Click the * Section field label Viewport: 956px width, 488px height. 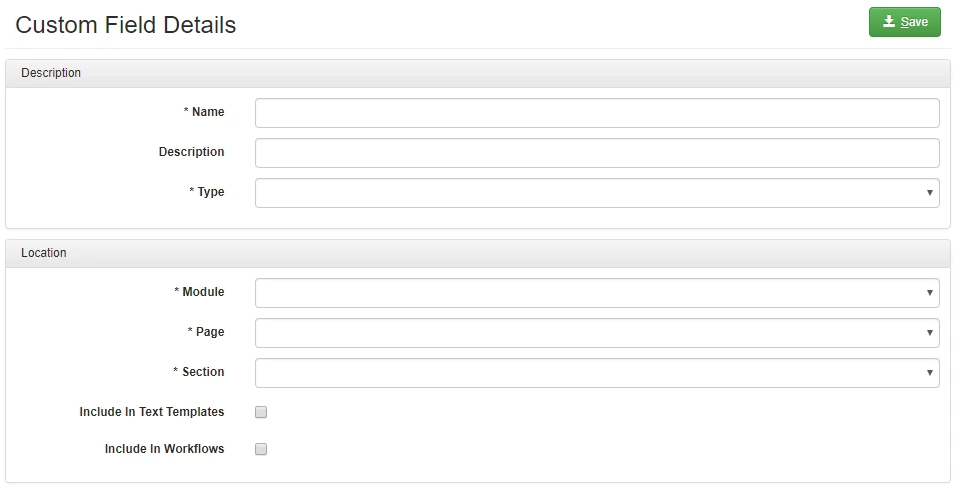point(199,371)
